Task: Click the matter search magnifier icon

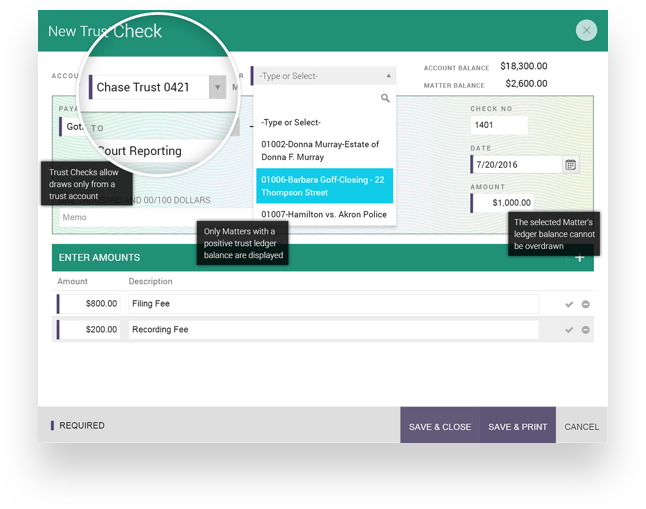Action: [385, 98]
